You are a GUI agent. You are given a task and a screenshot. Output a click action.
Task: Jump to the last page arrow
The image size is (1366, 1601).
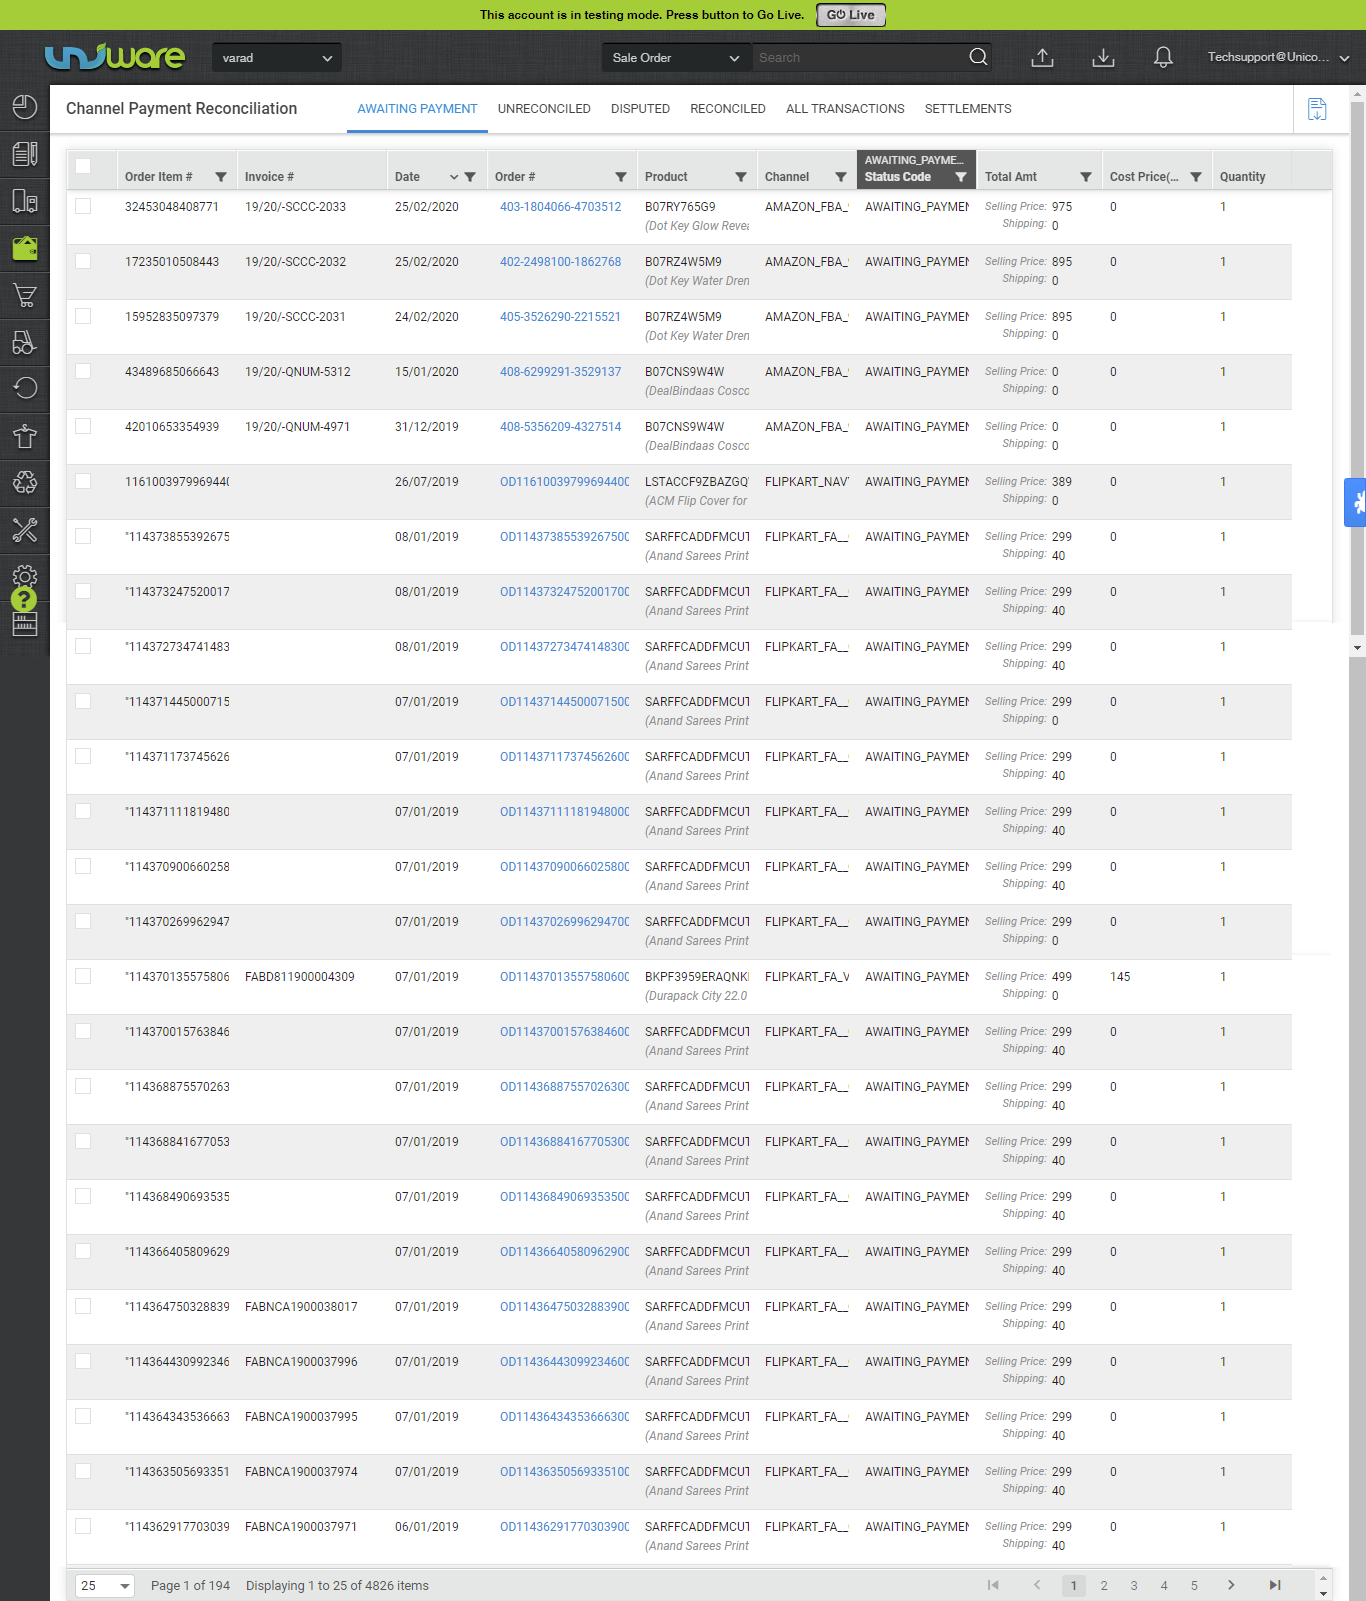click(1275, 1585)
